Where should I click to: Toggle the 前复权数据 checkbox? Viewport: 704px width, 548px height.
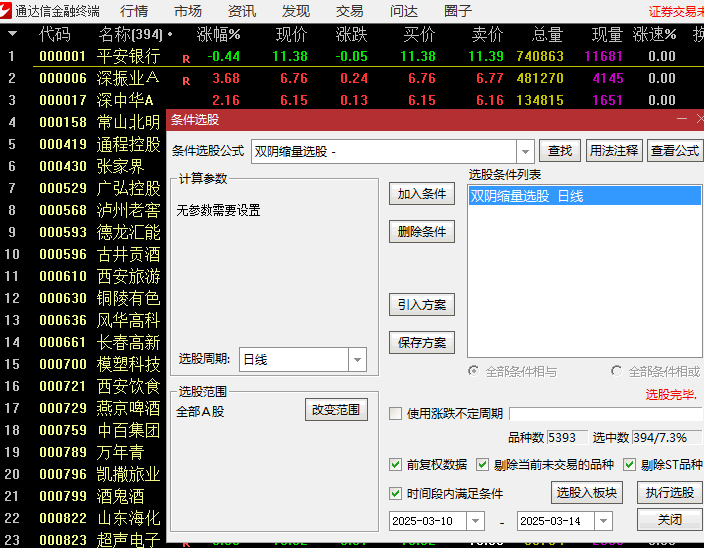pos(396,465)
